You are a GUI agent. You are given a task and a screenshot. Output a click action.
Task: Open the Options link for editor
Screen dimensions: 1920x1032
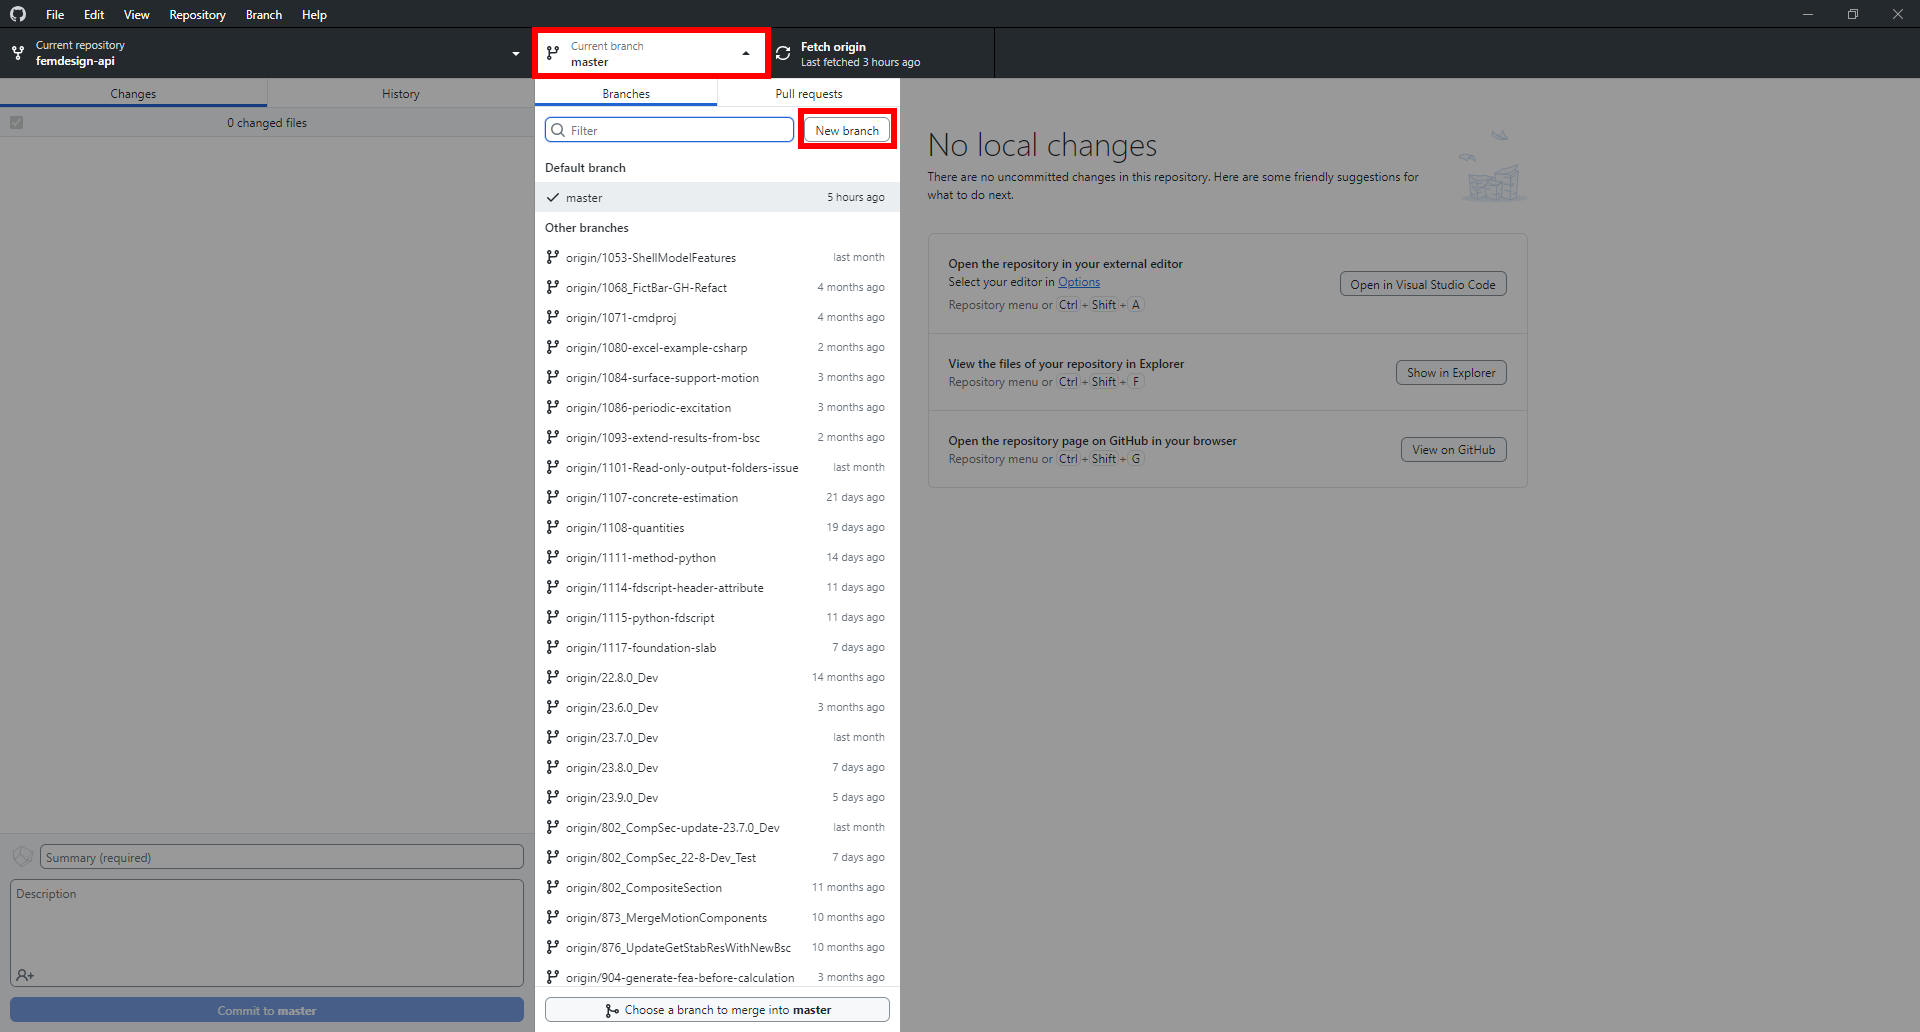point(1078,282)
